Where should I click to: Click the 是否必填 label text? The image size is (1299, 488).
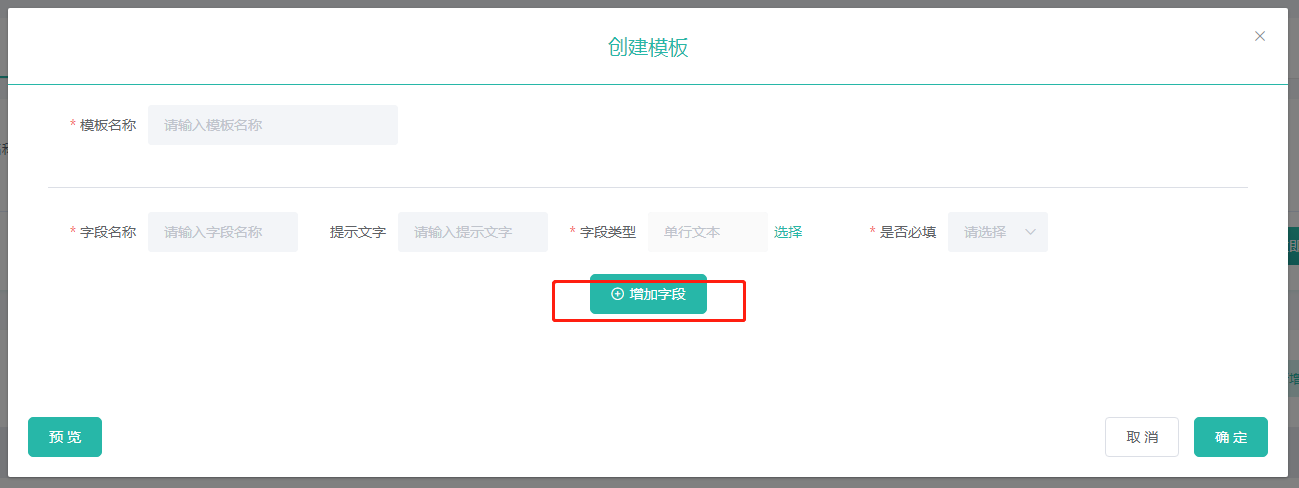coord(908,232)
